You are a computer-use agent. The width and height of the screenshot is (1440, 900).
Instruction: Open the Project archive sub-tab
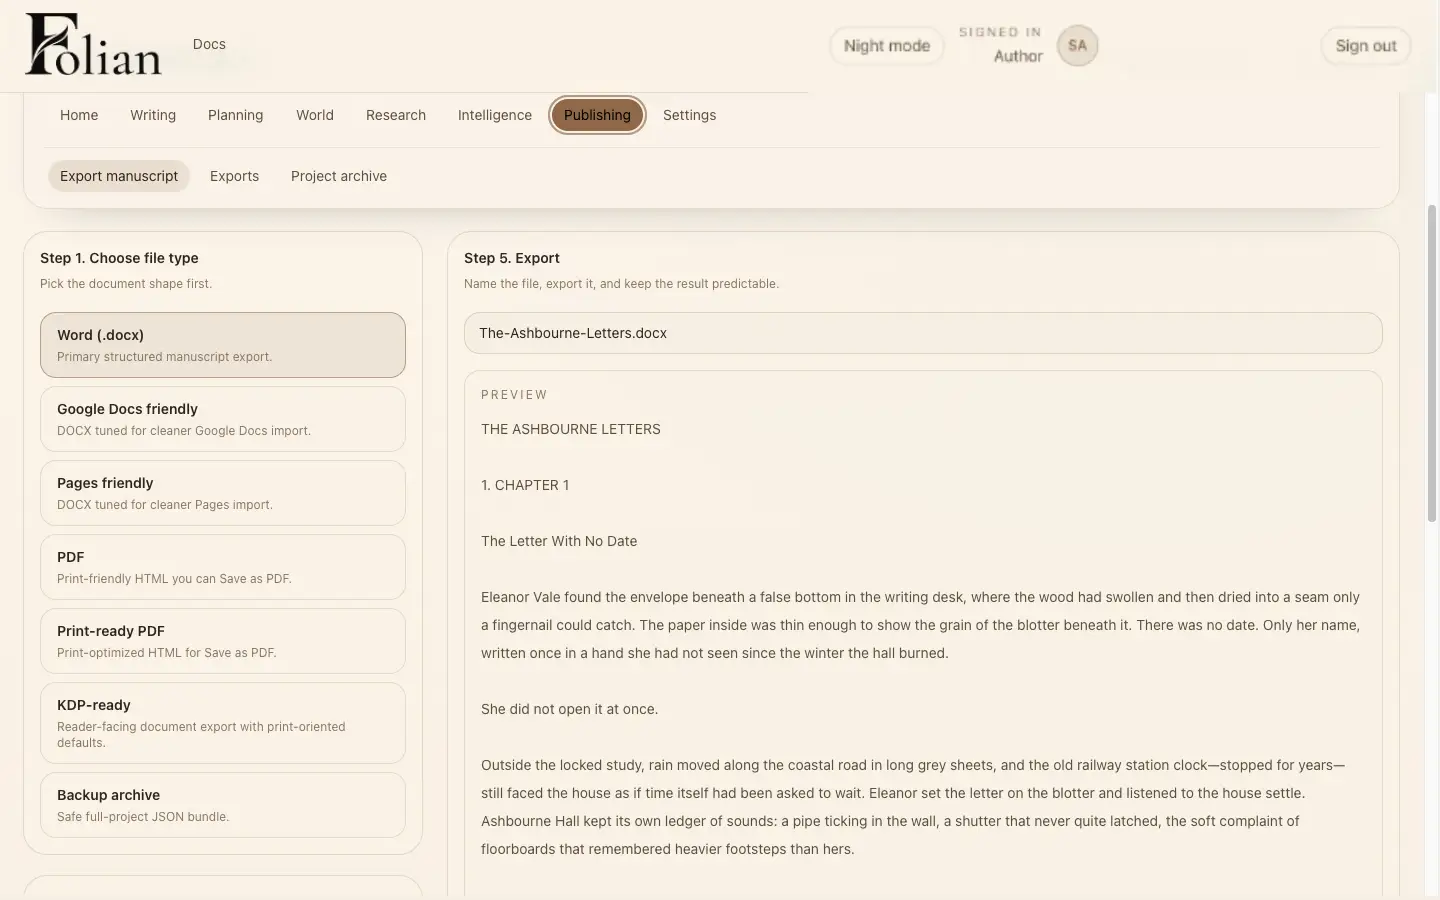339,176
